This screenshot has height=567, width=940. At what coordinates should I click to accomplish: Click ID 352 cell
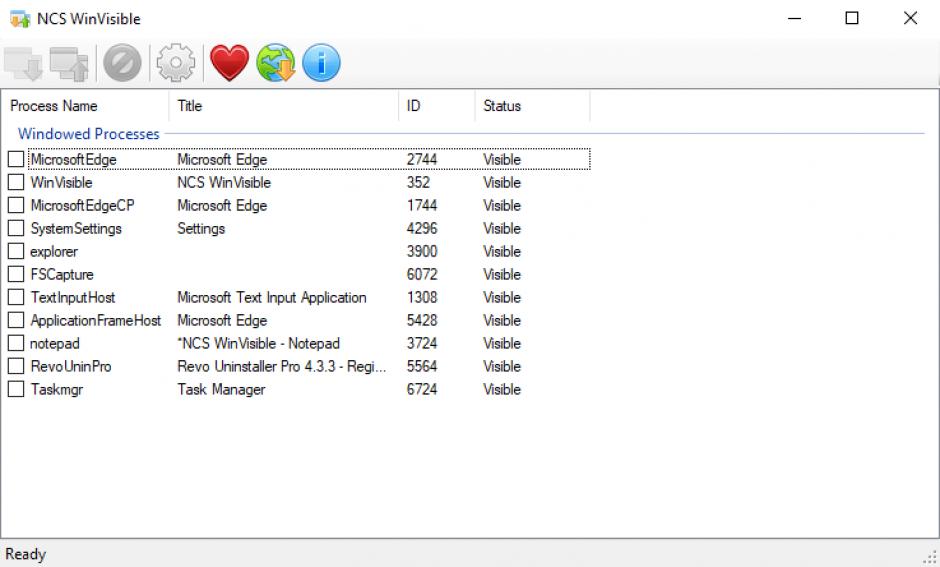tap(418, 182)
